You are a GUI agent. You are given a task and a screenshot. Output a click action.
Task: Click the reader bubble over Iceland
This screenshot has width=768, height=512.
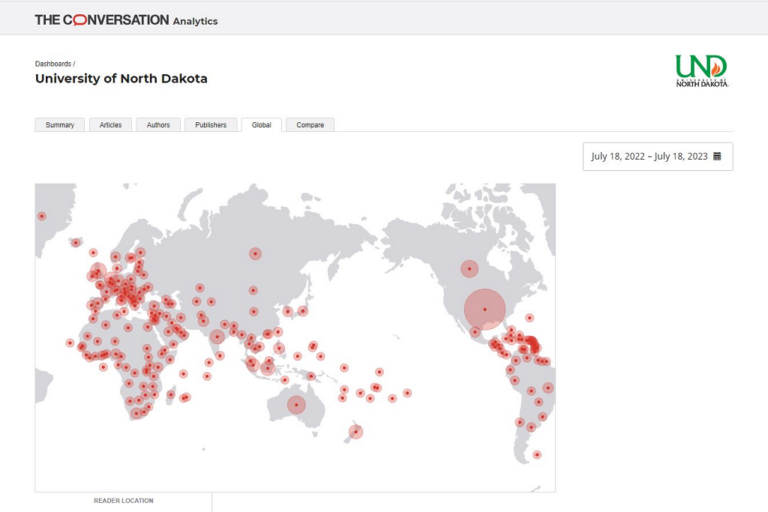(75, 243)
